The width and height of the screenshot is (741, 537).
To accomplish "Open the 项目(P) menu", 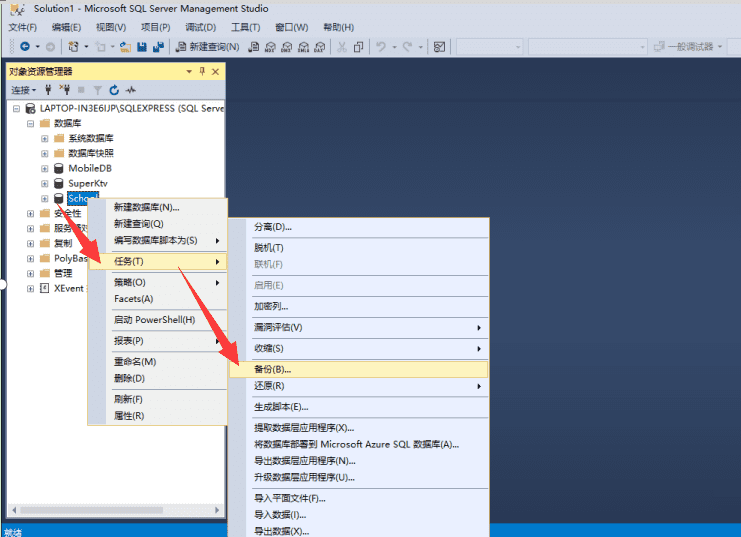I will pos(155,27).
